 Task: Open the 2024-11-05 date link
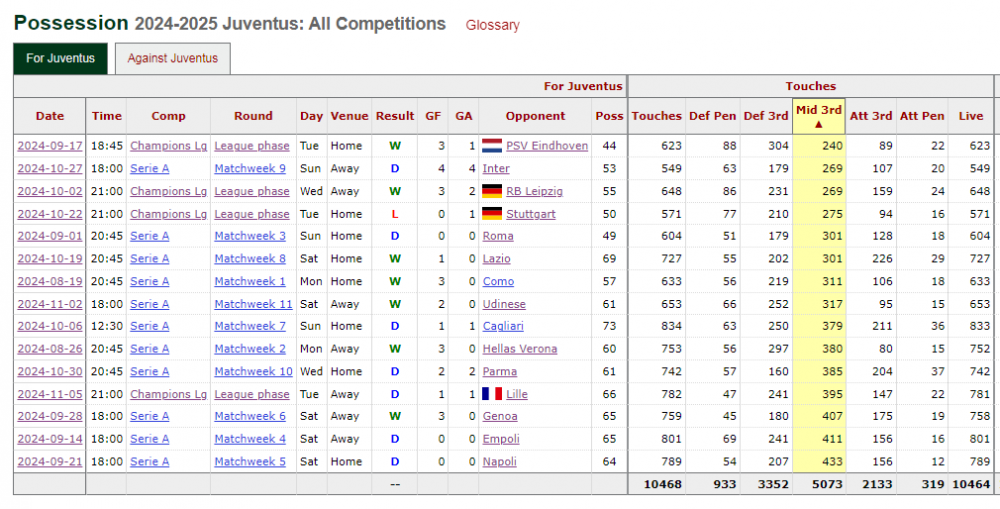click(50, 394)
